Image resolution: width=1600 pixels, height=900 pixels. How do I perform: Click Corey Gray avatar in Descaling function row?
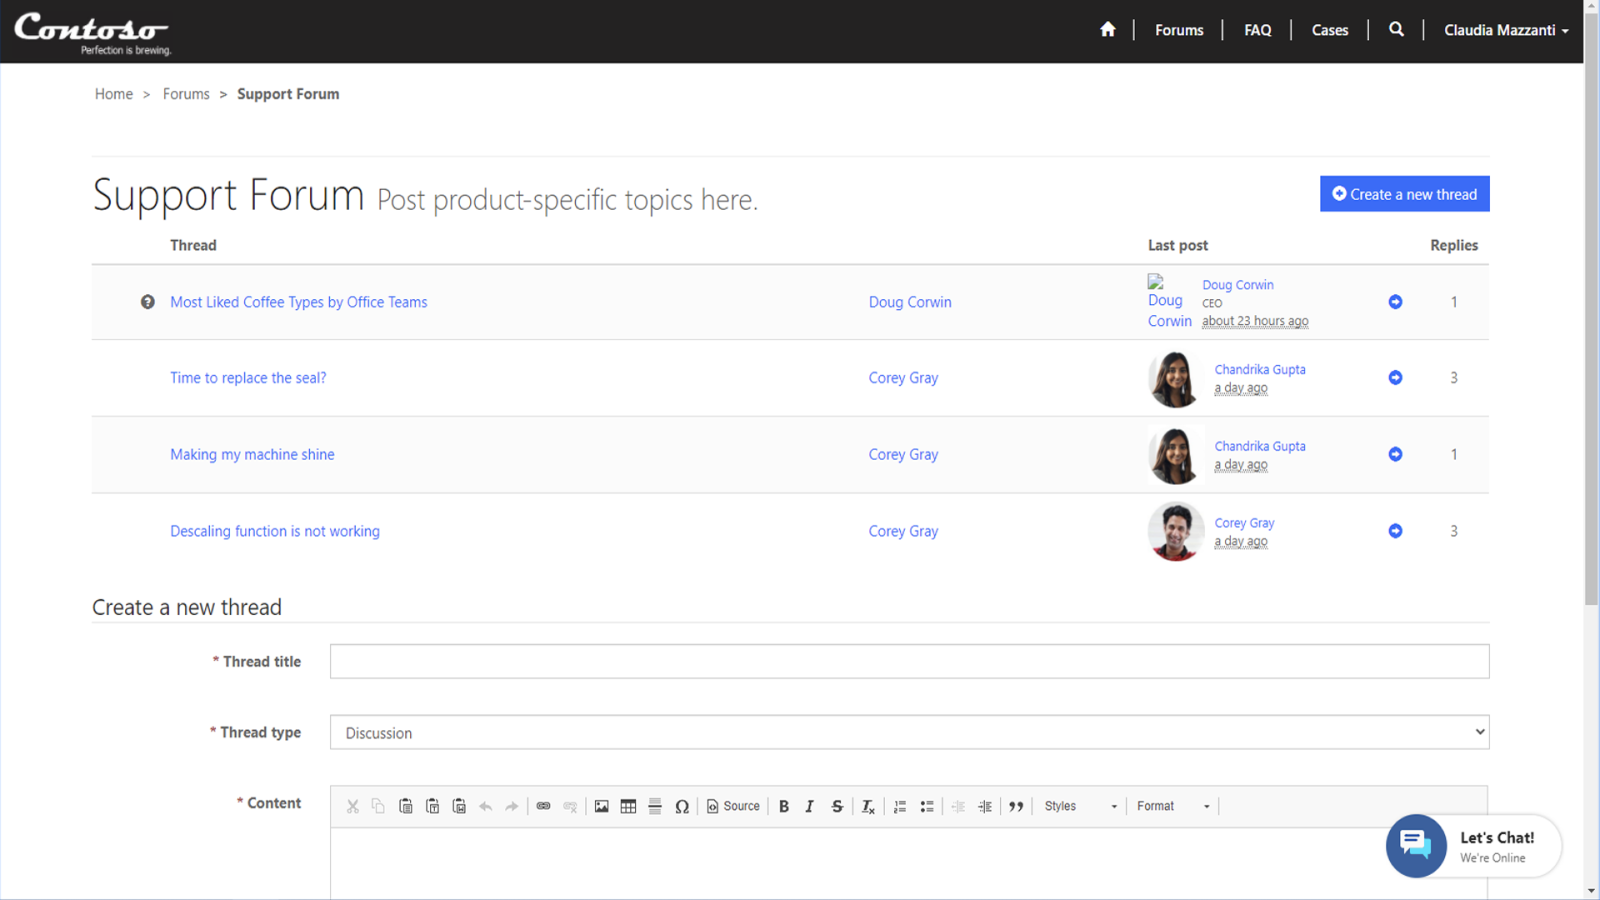click(x=1175, y=531)
